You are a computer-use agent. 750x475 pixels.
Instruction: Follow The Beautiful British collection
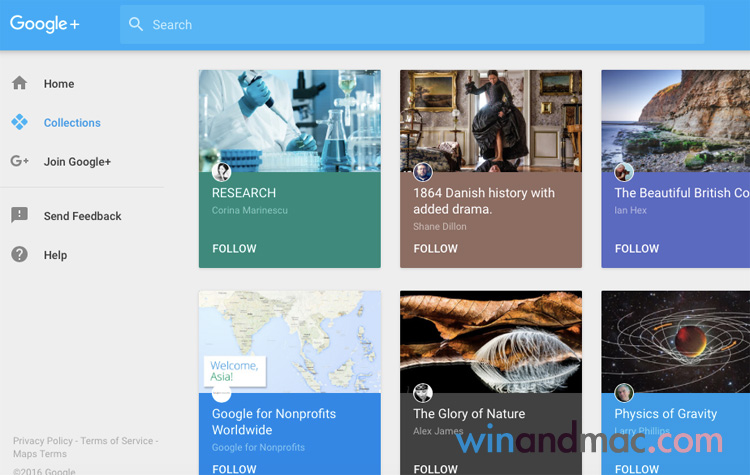pyautogui.click(x=637, y=249)
